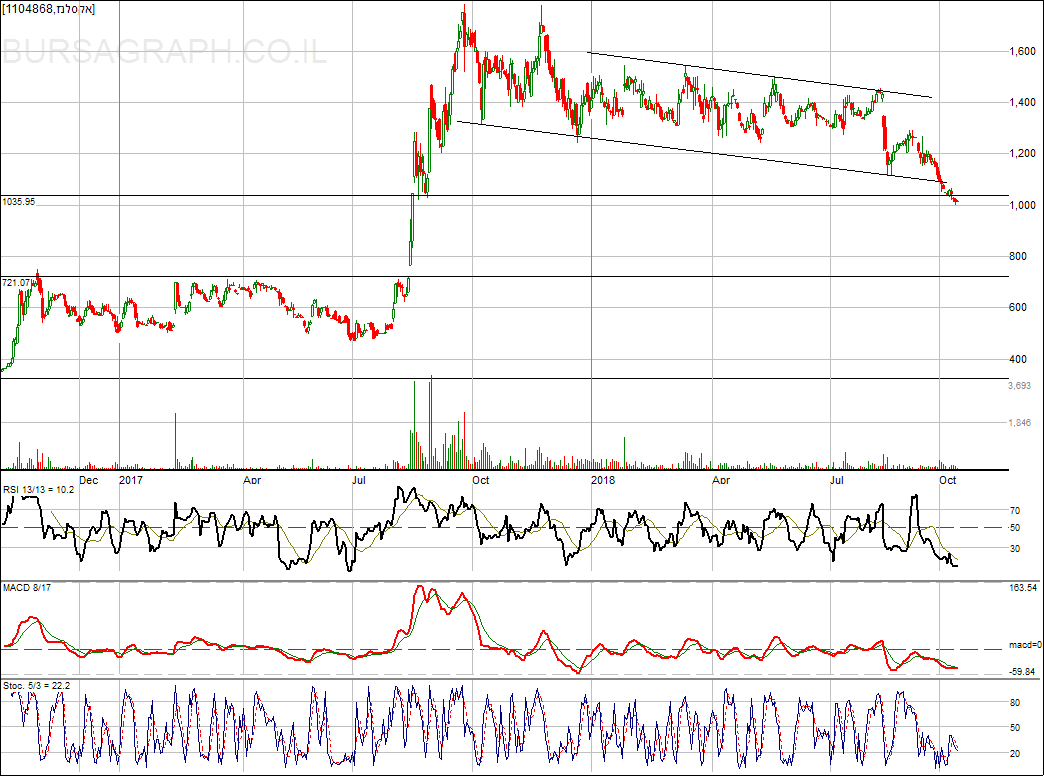Select the 400 price axis label
The image size is (1044, 776).
[x=1018, y=359]
